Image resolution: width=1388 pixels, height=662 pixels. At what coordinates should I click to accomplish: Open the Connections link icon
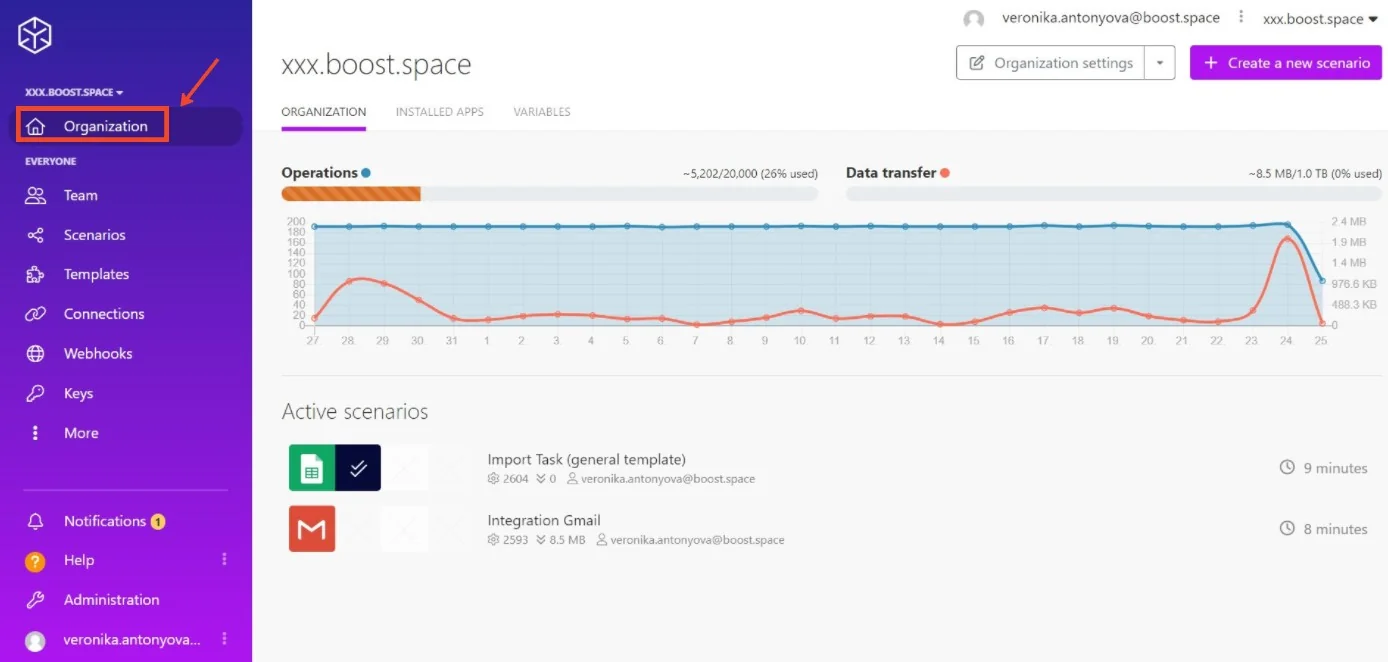pos(36,314)
